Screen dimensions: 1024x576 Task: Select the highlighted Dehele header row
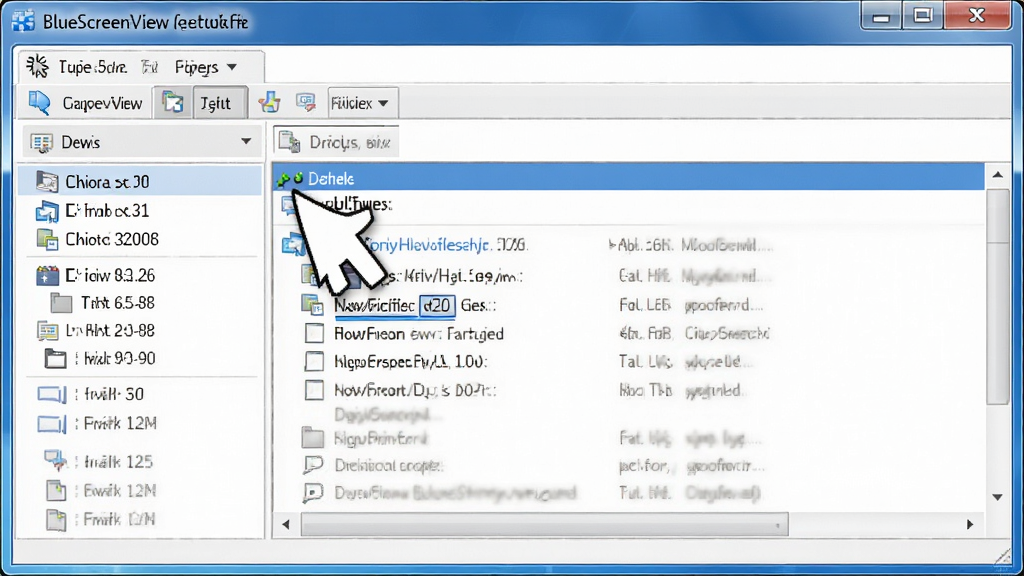point(628,178)
